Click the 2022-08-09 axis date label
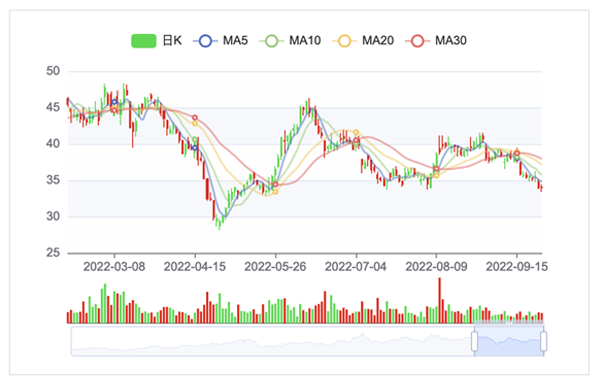 (436, 267)
